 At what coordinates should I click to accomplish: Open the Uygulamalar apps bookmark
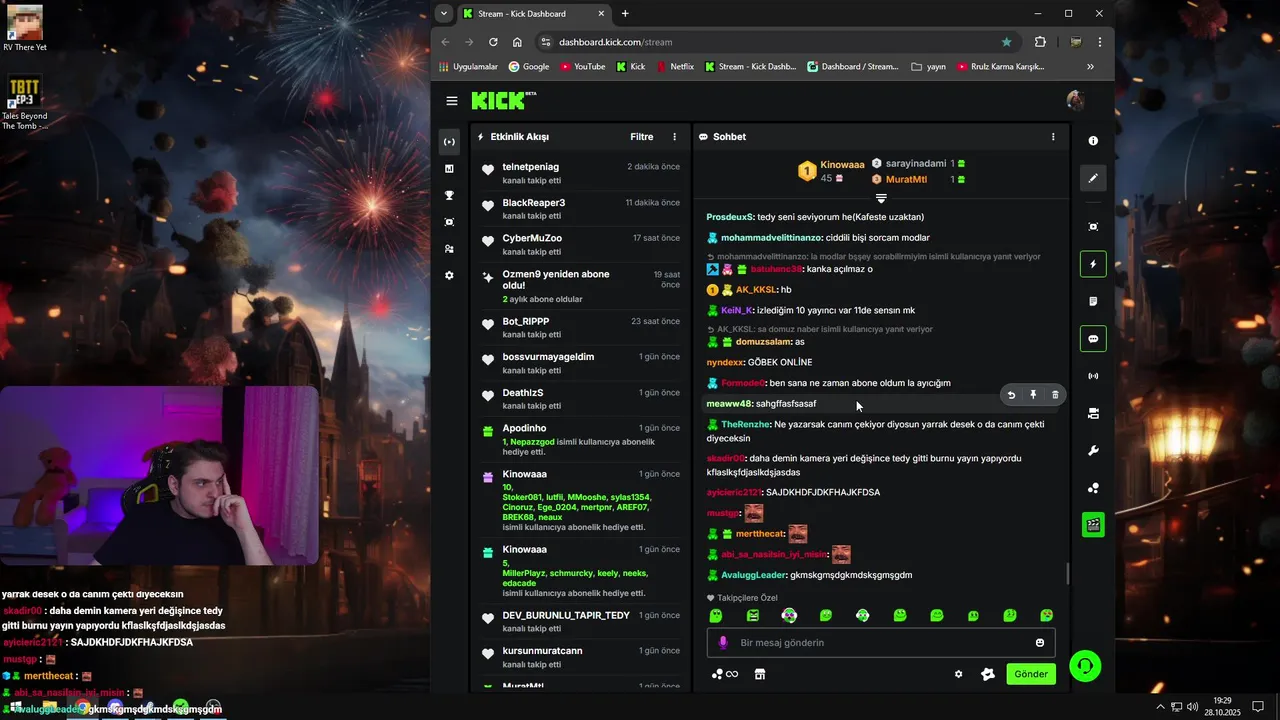pyautogui.click(x=468, y=67)
